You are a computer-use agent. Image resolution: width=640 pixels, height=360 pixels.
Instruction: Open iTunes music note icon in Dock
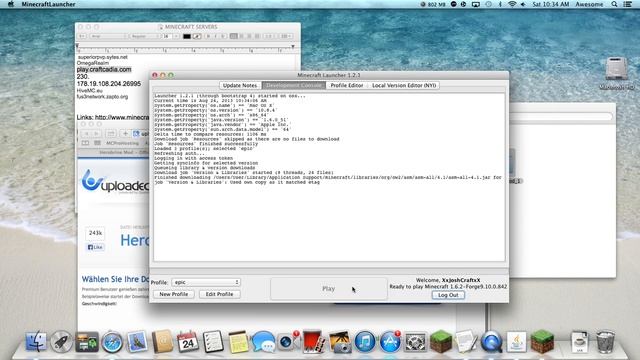pyautogui.click(x=365, y=342)
